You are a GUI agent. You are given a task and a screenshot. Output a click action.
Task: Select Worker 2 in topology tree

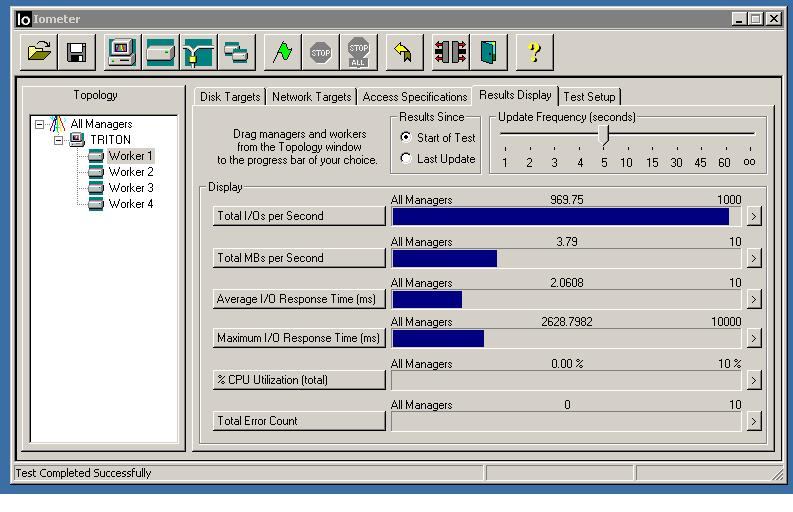(x=131, y=172)
